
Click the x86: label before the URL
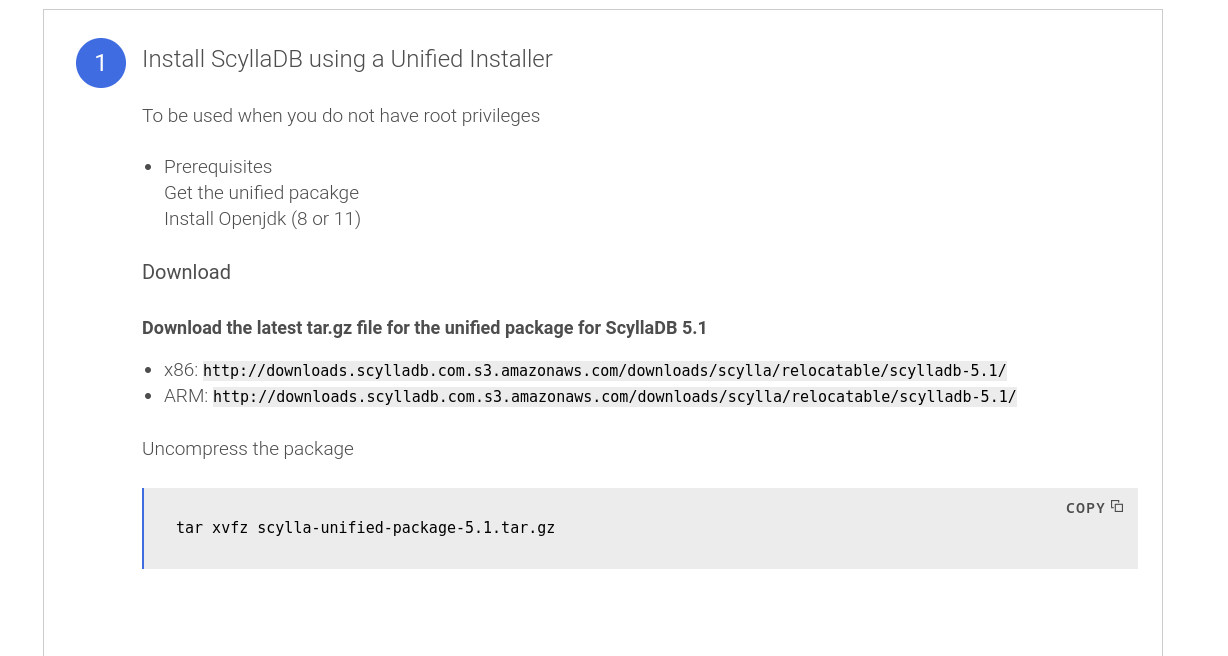click(x=181, y=370)
